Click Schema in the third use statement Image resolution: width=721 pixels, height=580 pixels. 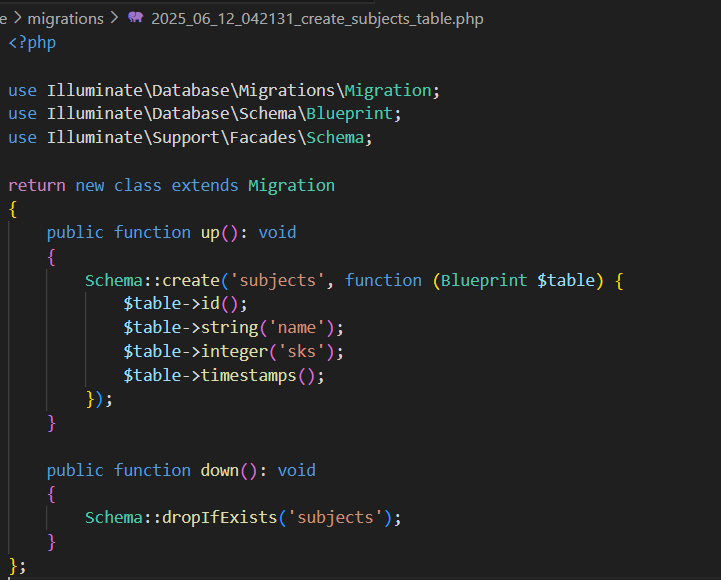[x=334, y=138]
